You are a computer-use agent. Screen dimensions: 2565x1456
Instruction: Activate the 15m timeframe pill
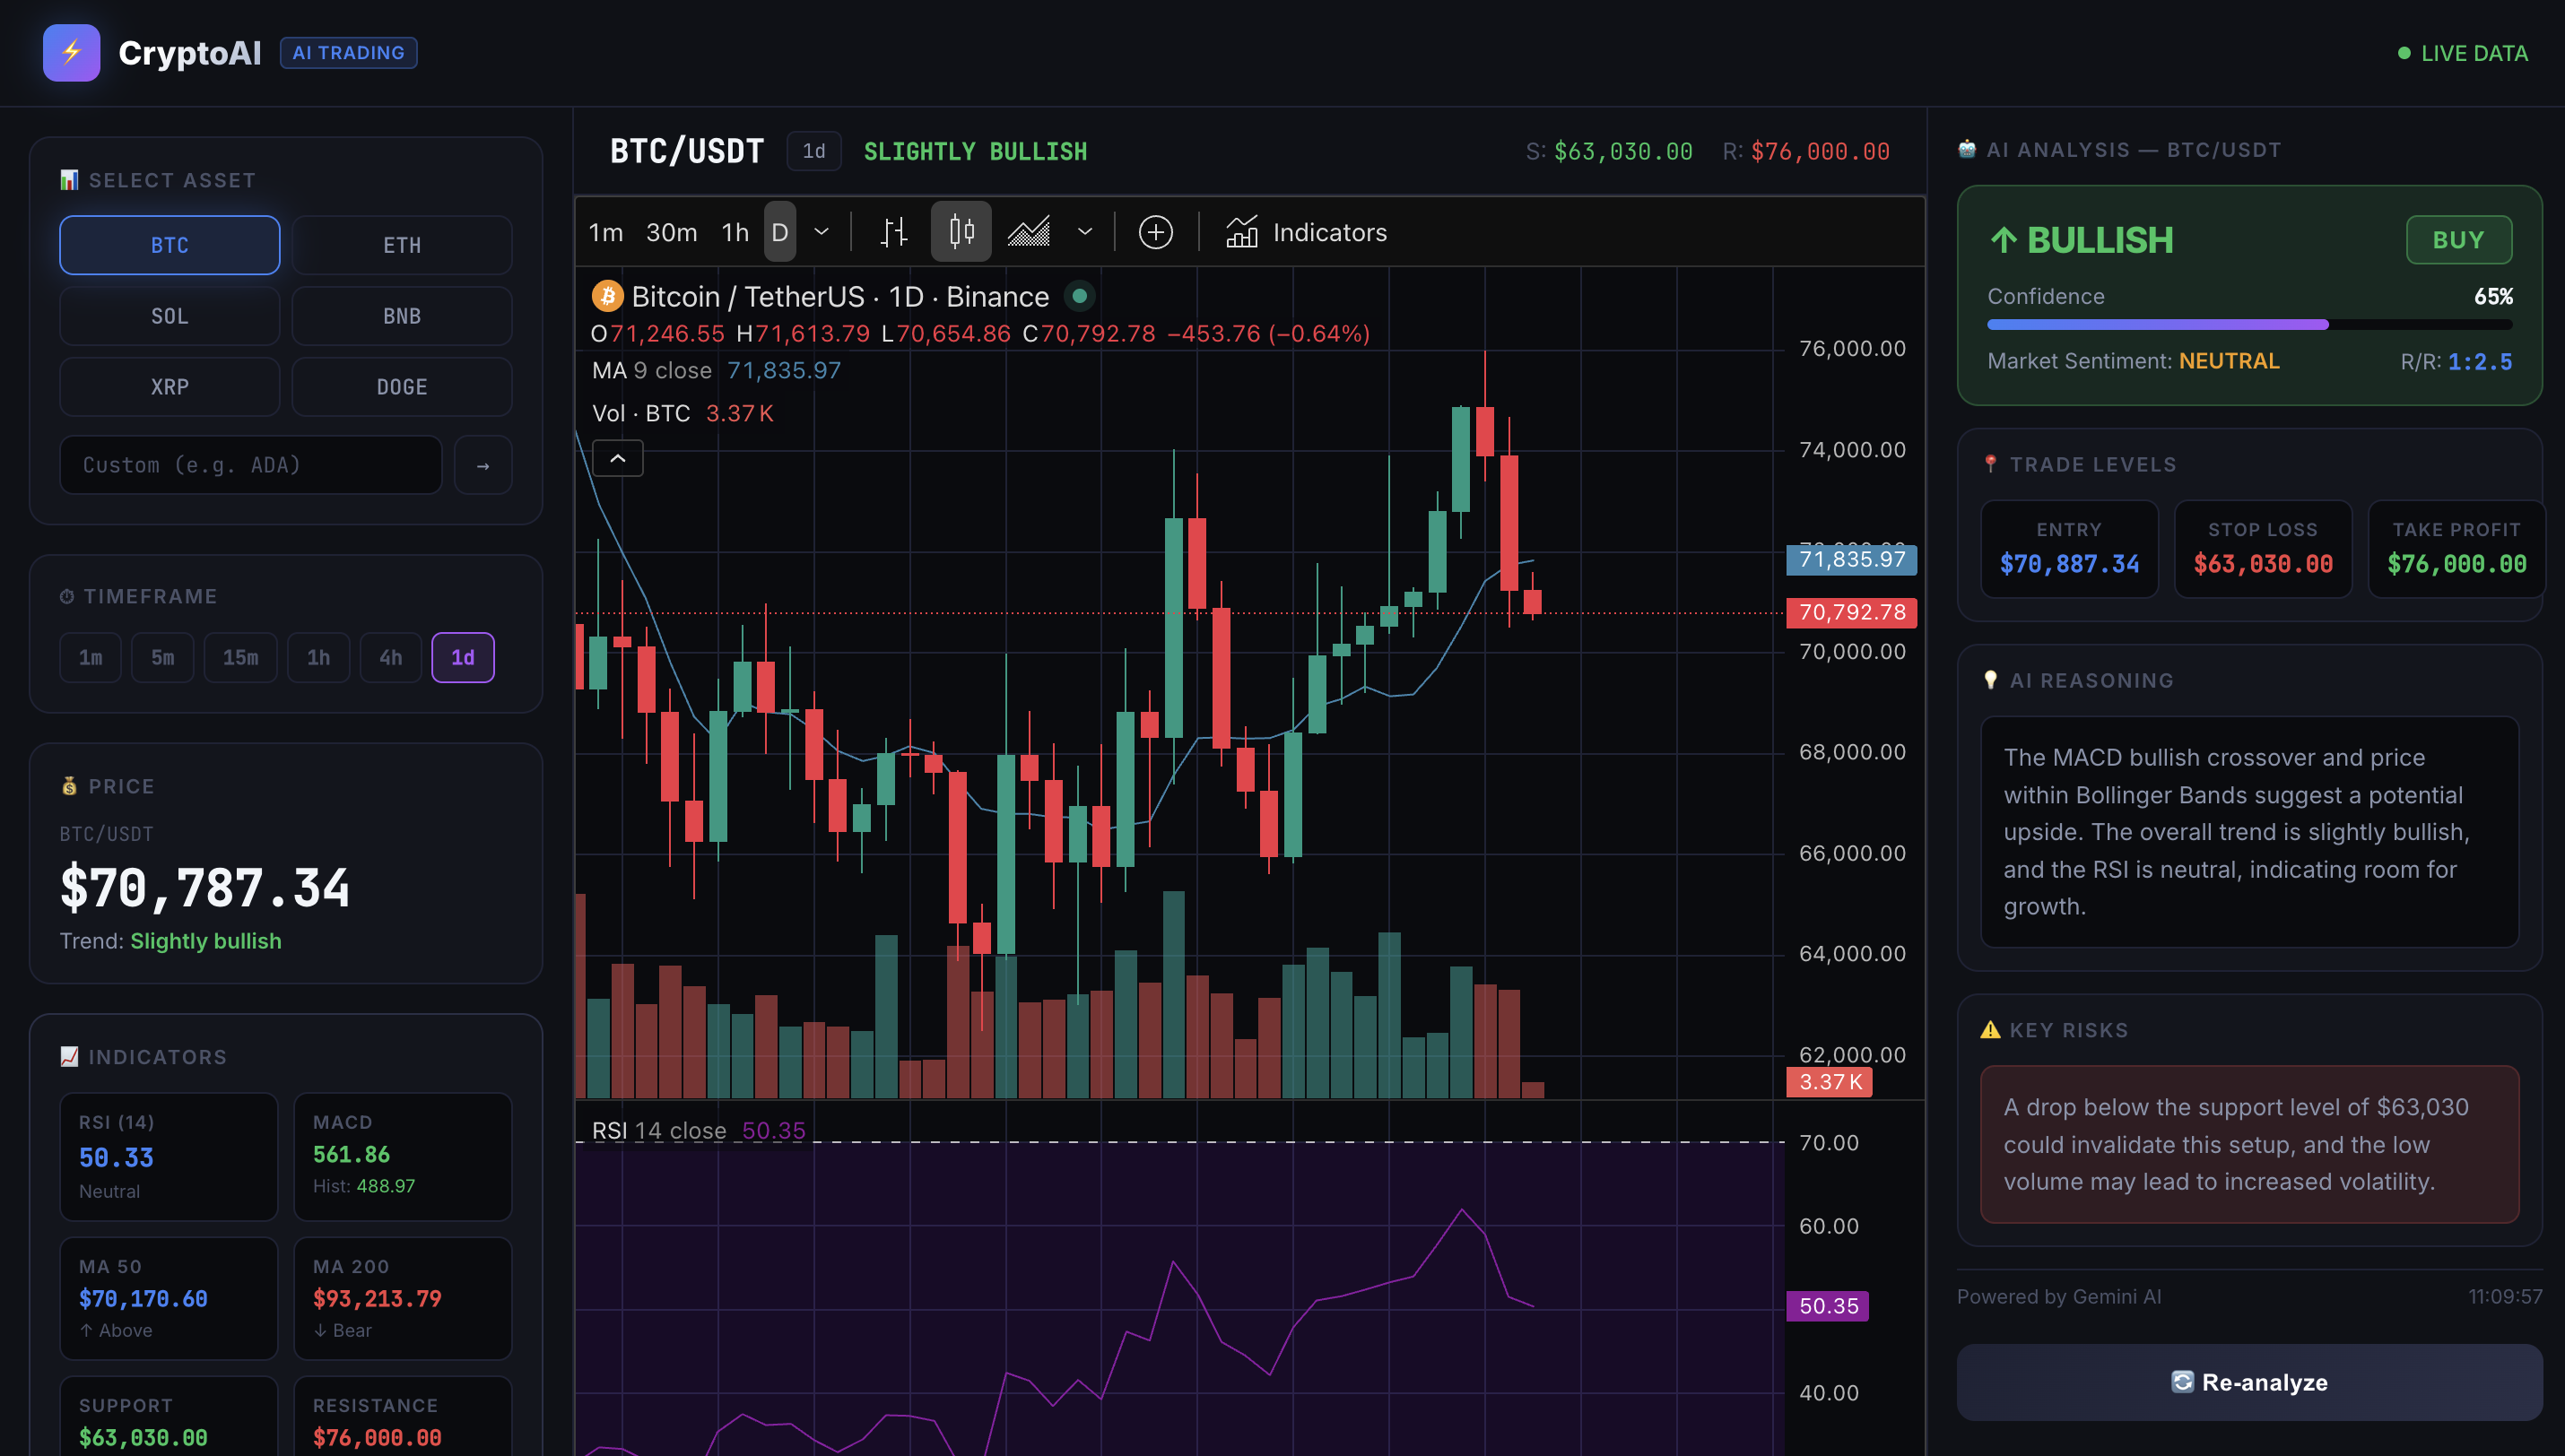pyautogui.click(x=240, y=657)
